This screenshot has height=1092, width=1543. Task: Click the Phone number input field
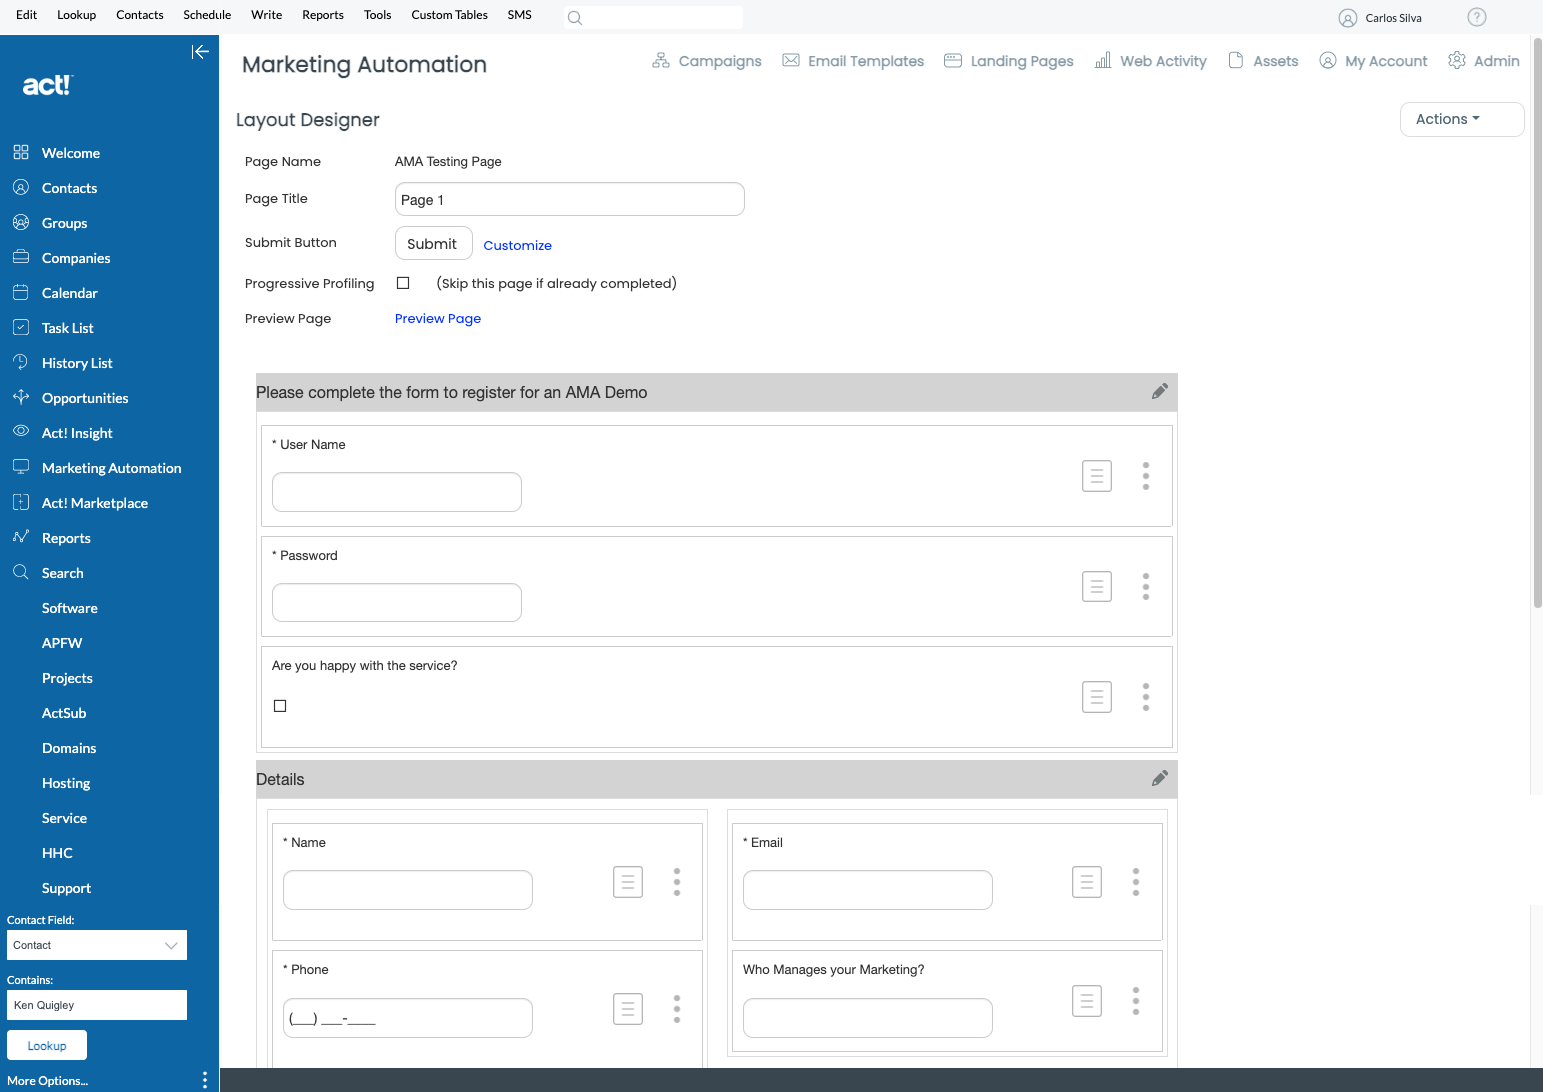pos(408,1018)
